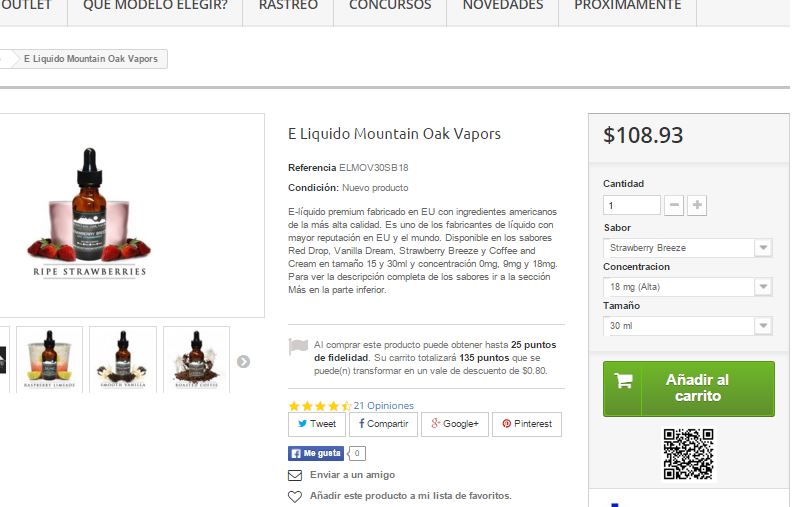
Task: Click the Añadir al carrito button
Action: [x=689, y=389]
